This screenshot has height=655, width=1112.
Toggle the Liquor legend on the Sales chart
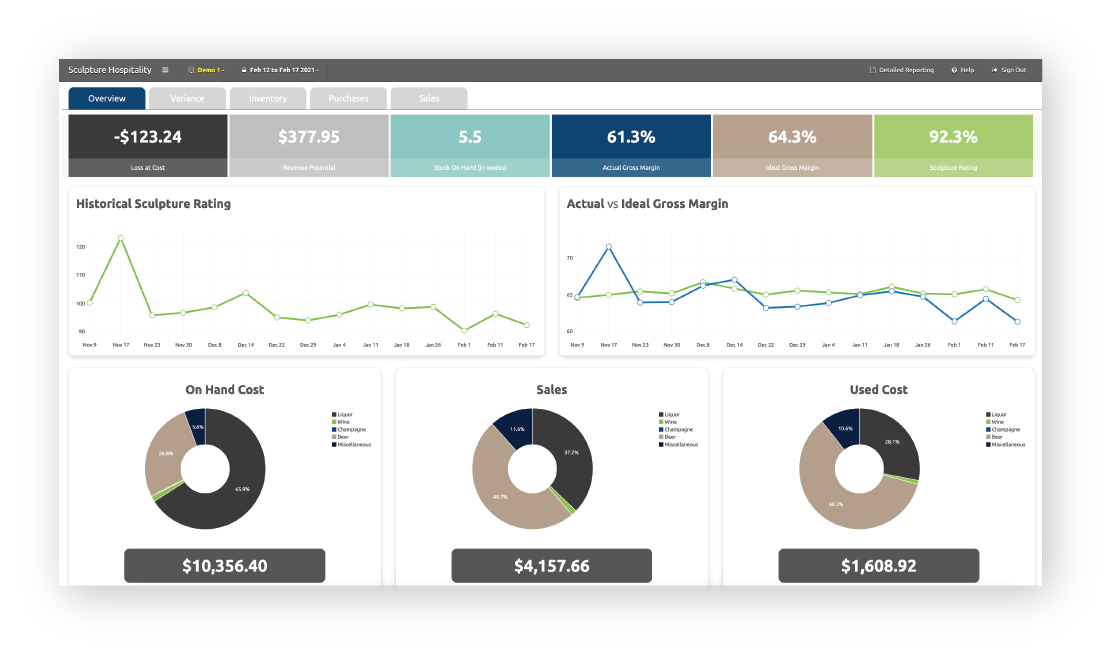(x=668, y=413)
